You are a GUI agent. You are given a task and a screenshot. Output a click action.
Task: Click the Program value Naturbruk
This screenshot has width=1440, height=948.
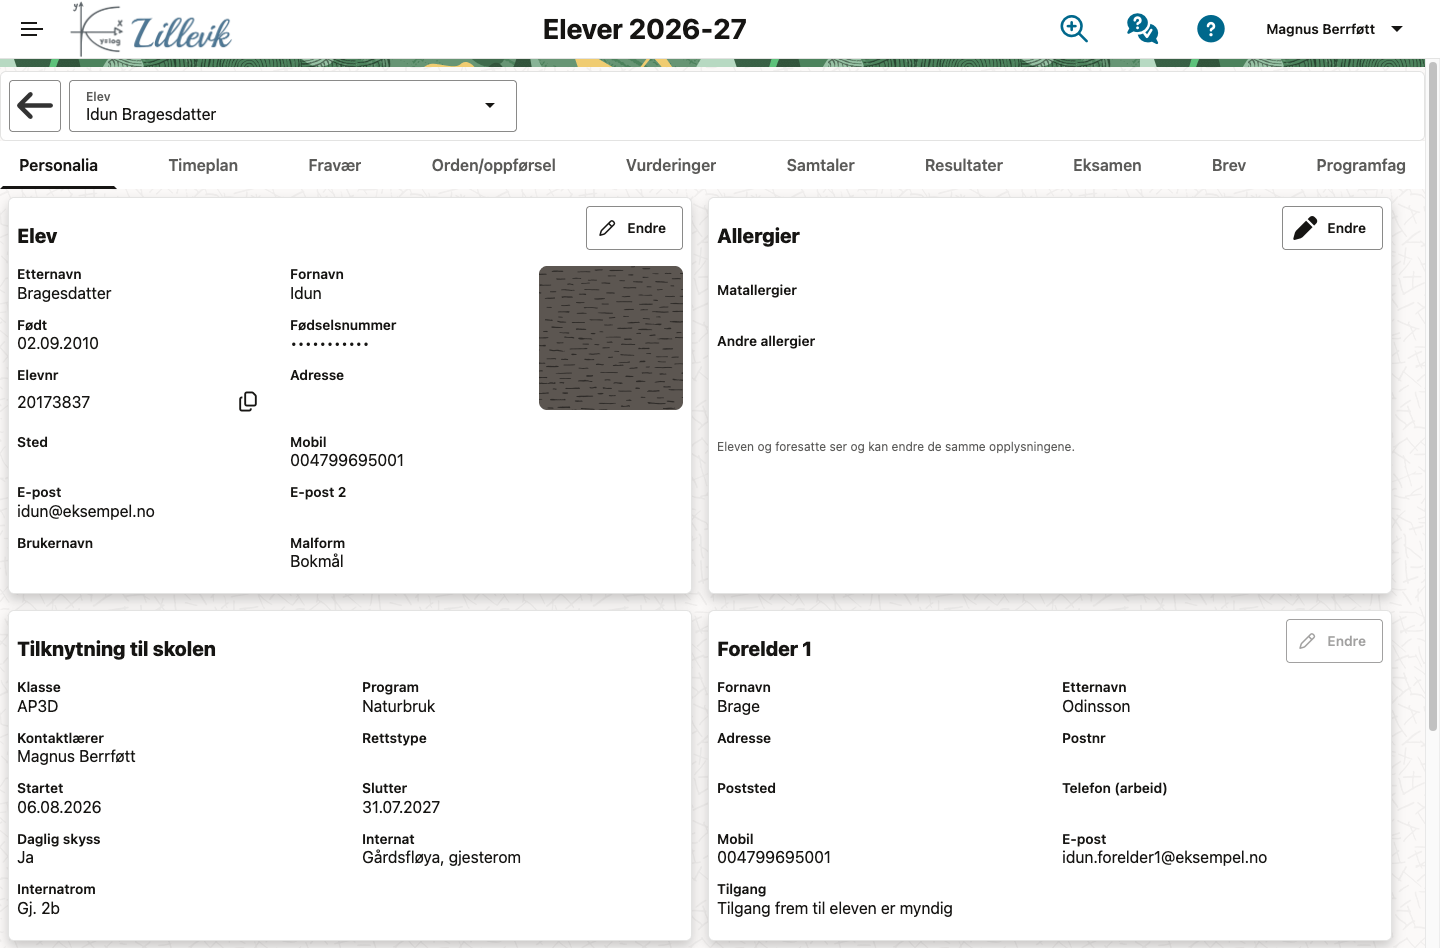coord(399,707)
